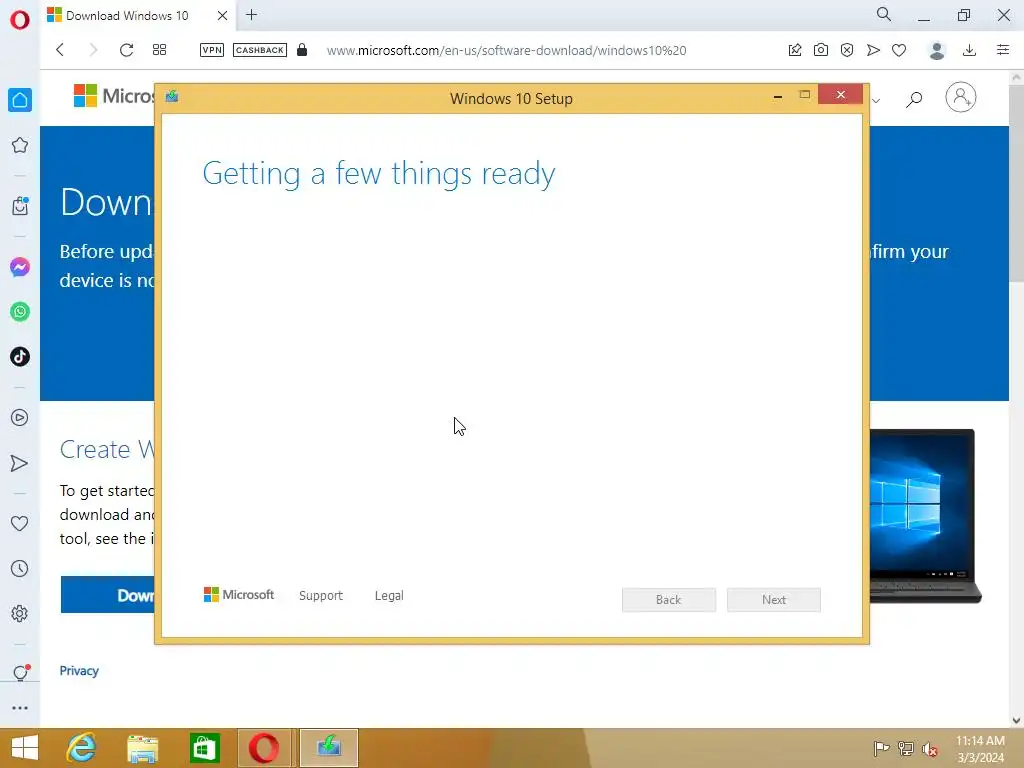Image resolution: width=1024 pixels, height=768 pixels.
Task: Go back with the browser back arrow
Action: 60,50
